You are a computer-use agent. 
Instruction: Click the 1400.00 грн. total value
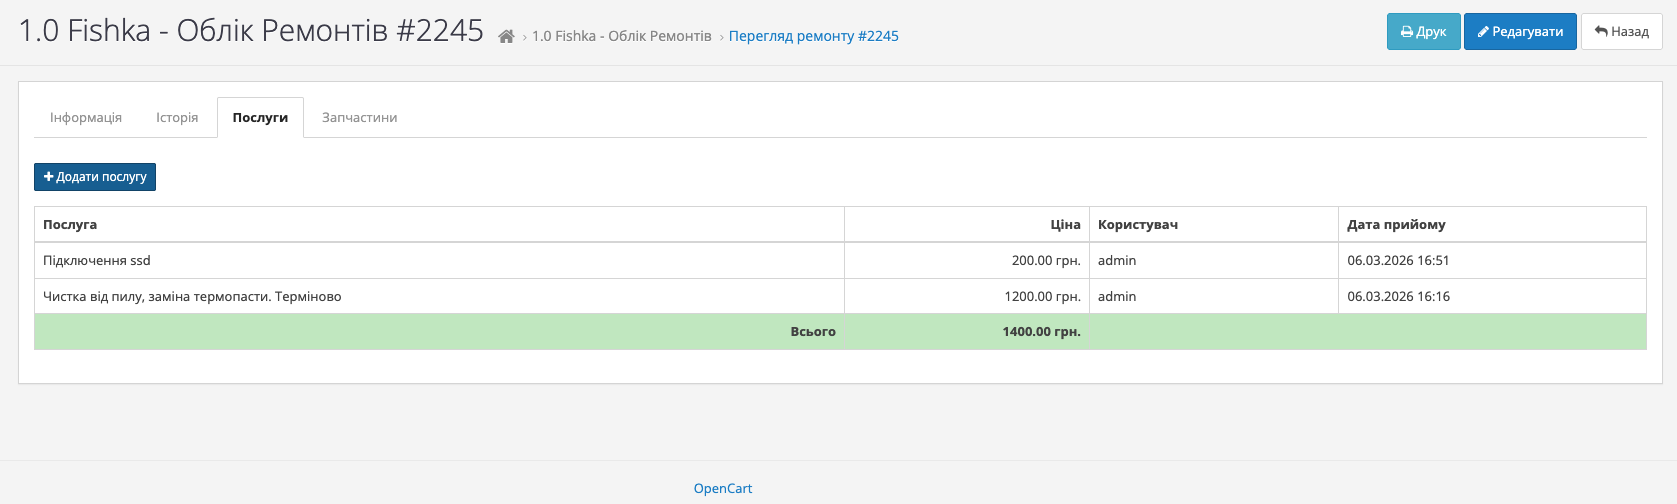pyautogui.click(x=1041, y=331)
